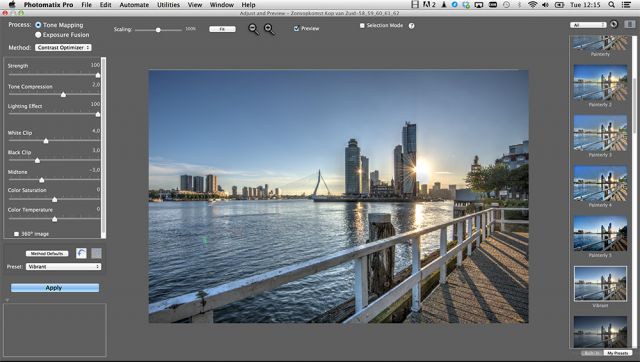Select the Tone Mapping process
The image size is (640, 362).
pos(38,25)
